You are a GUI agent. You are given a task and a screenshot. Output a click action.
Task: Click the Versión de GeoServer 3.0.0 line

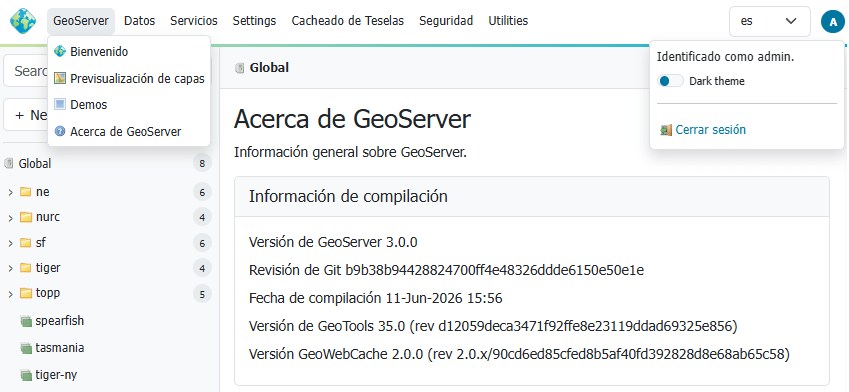(x=333, y=242)
